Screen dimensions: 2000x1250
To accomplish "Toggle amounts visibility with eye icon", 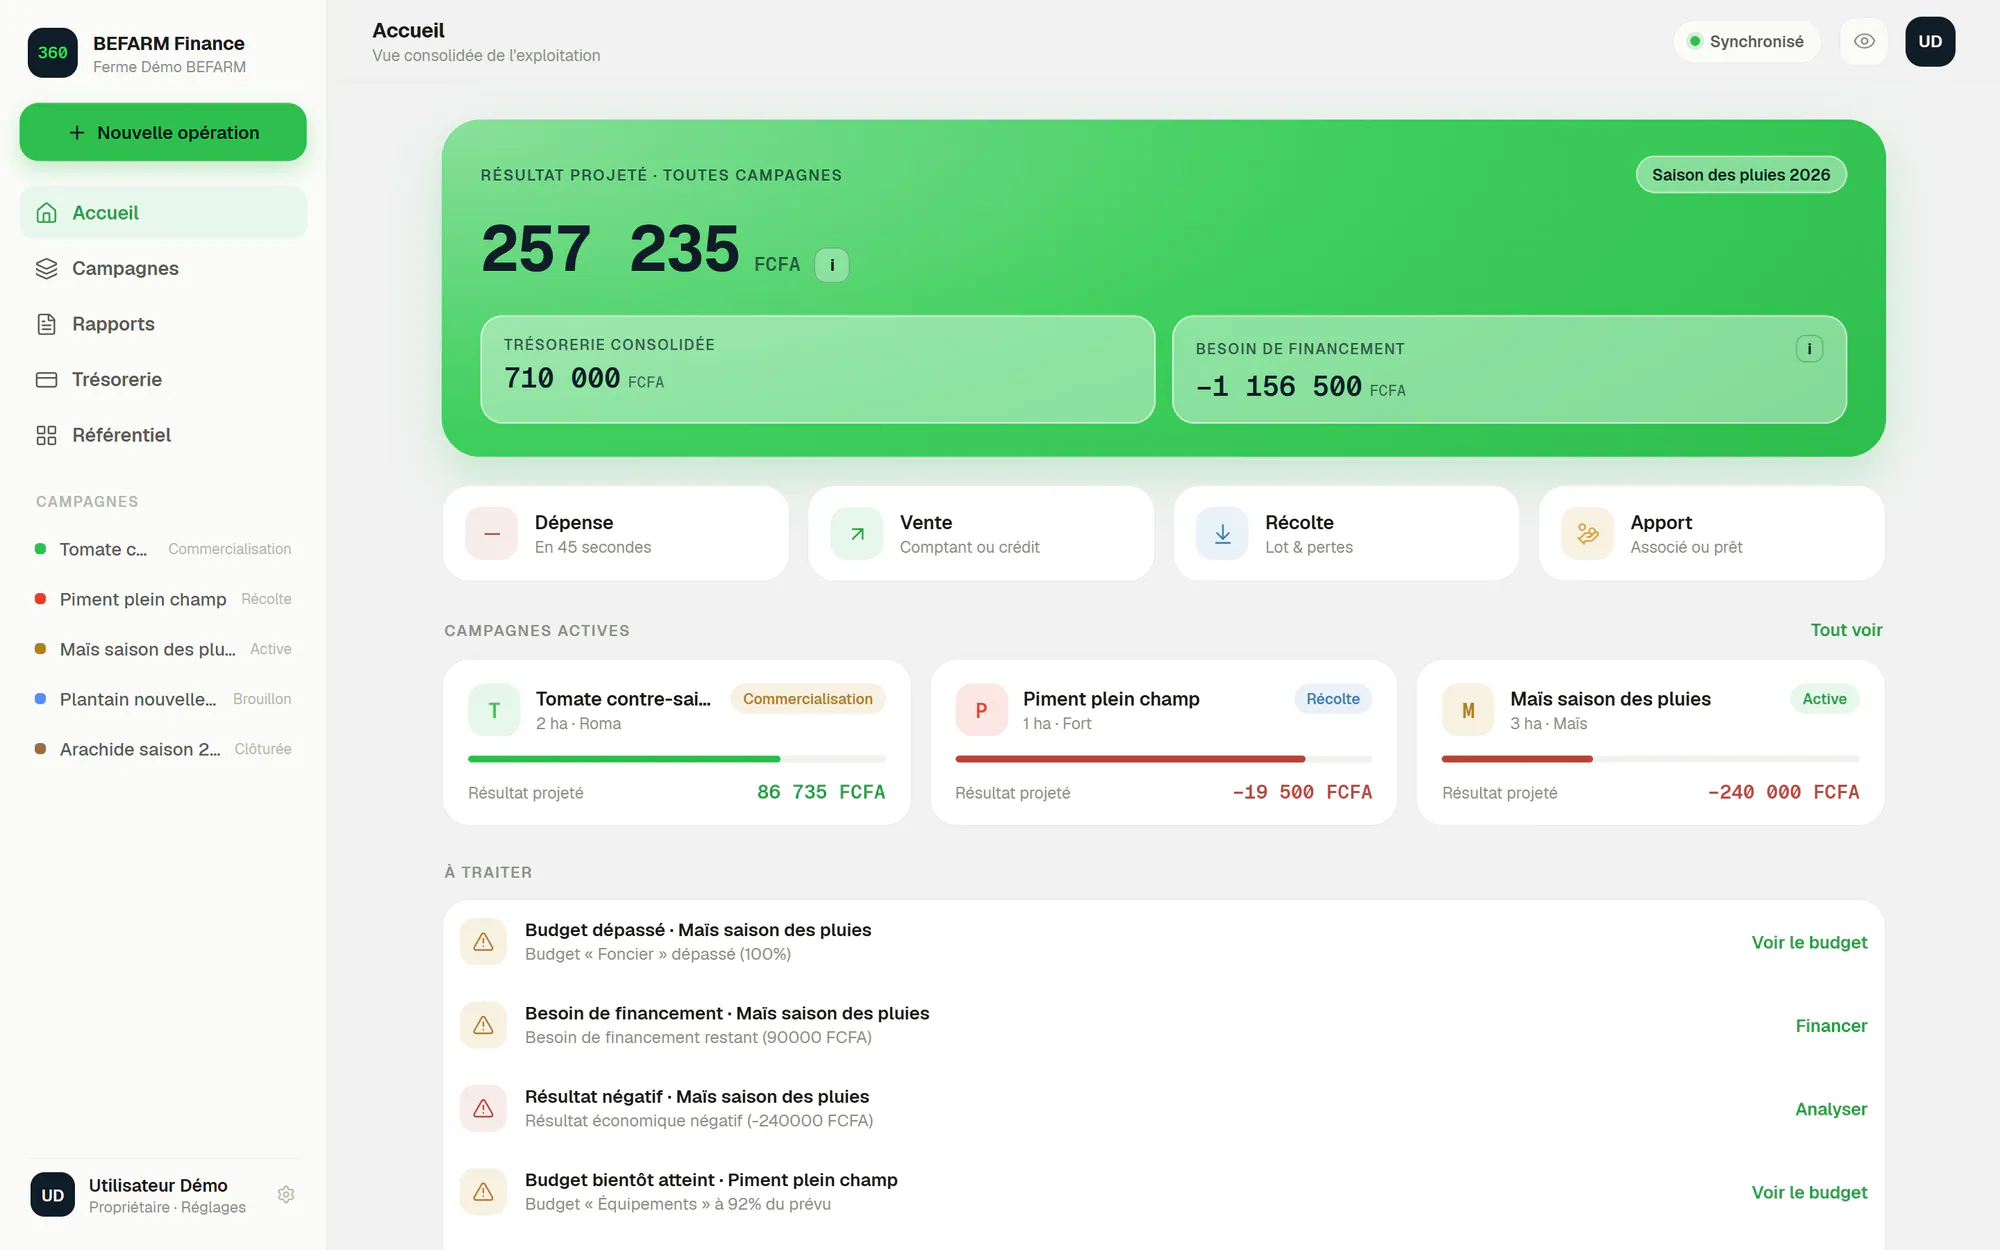I will [1864, 42].
